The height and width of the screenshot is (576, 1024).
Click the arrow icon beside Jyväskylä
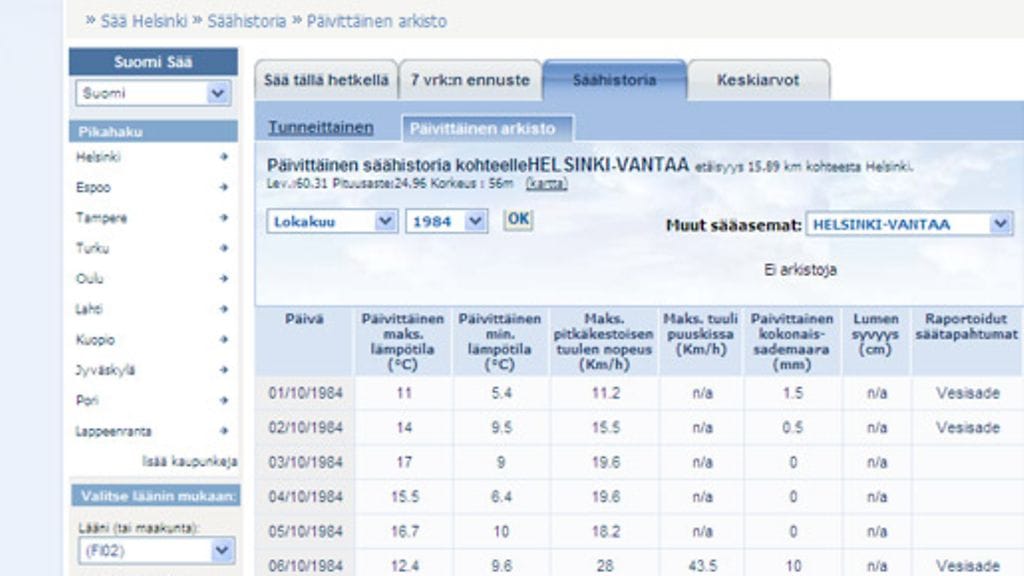224,370
